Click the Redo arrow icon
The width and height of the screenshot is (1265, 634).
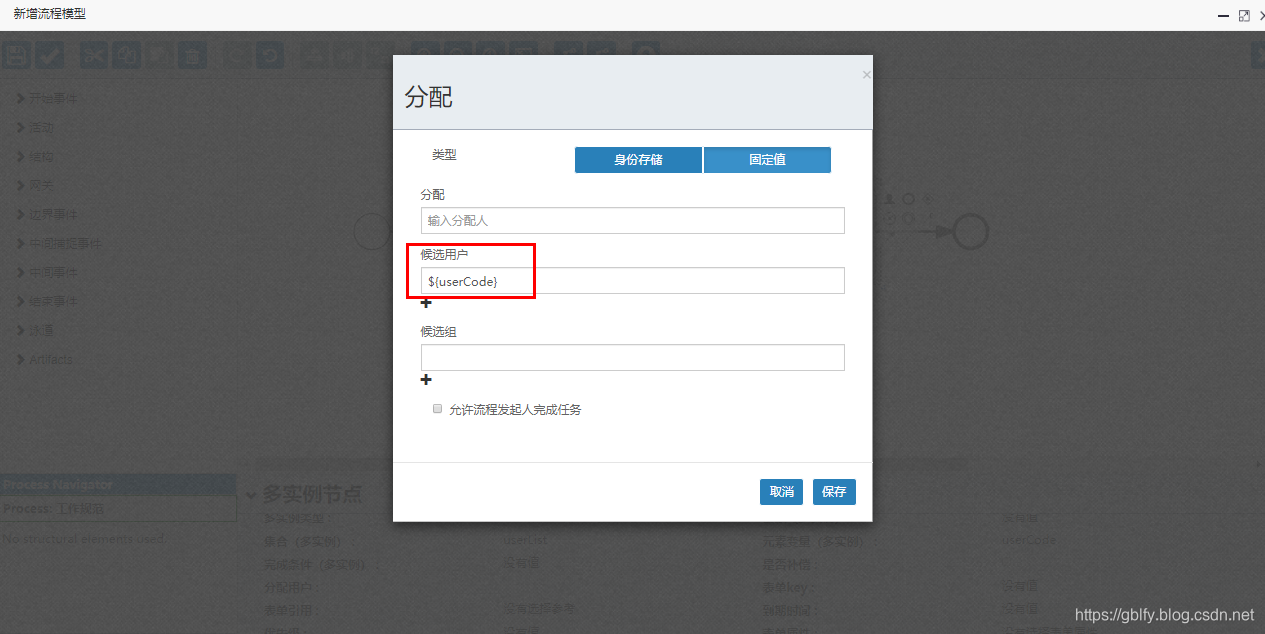(270, 55)
